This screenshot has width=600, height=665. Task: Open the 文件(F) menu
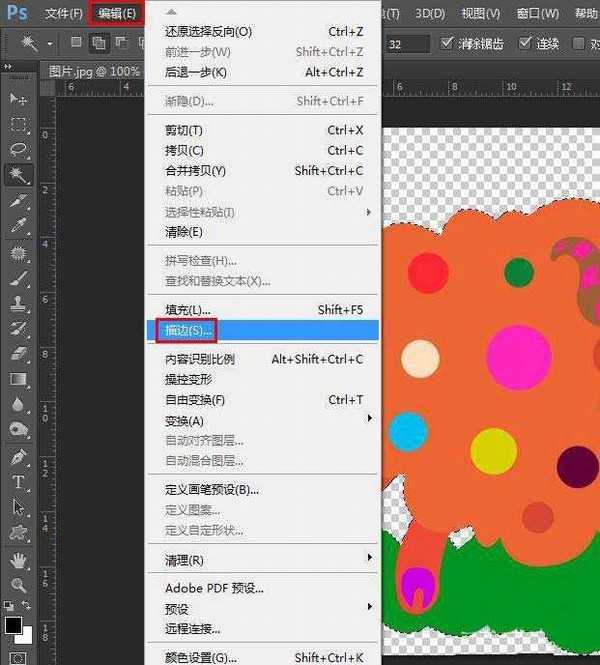click(63, 13)
